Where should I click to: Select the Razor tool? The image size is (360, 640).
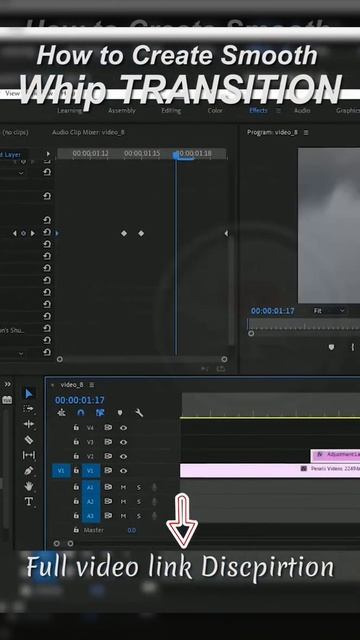pyautogui.click(x=29, y=440)
